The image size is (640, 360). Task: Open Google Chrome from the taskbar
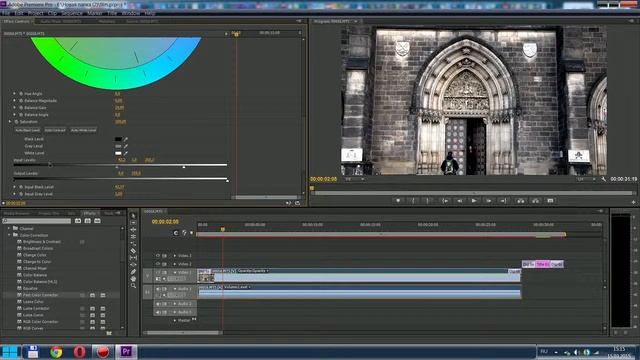tap(56, 351)
